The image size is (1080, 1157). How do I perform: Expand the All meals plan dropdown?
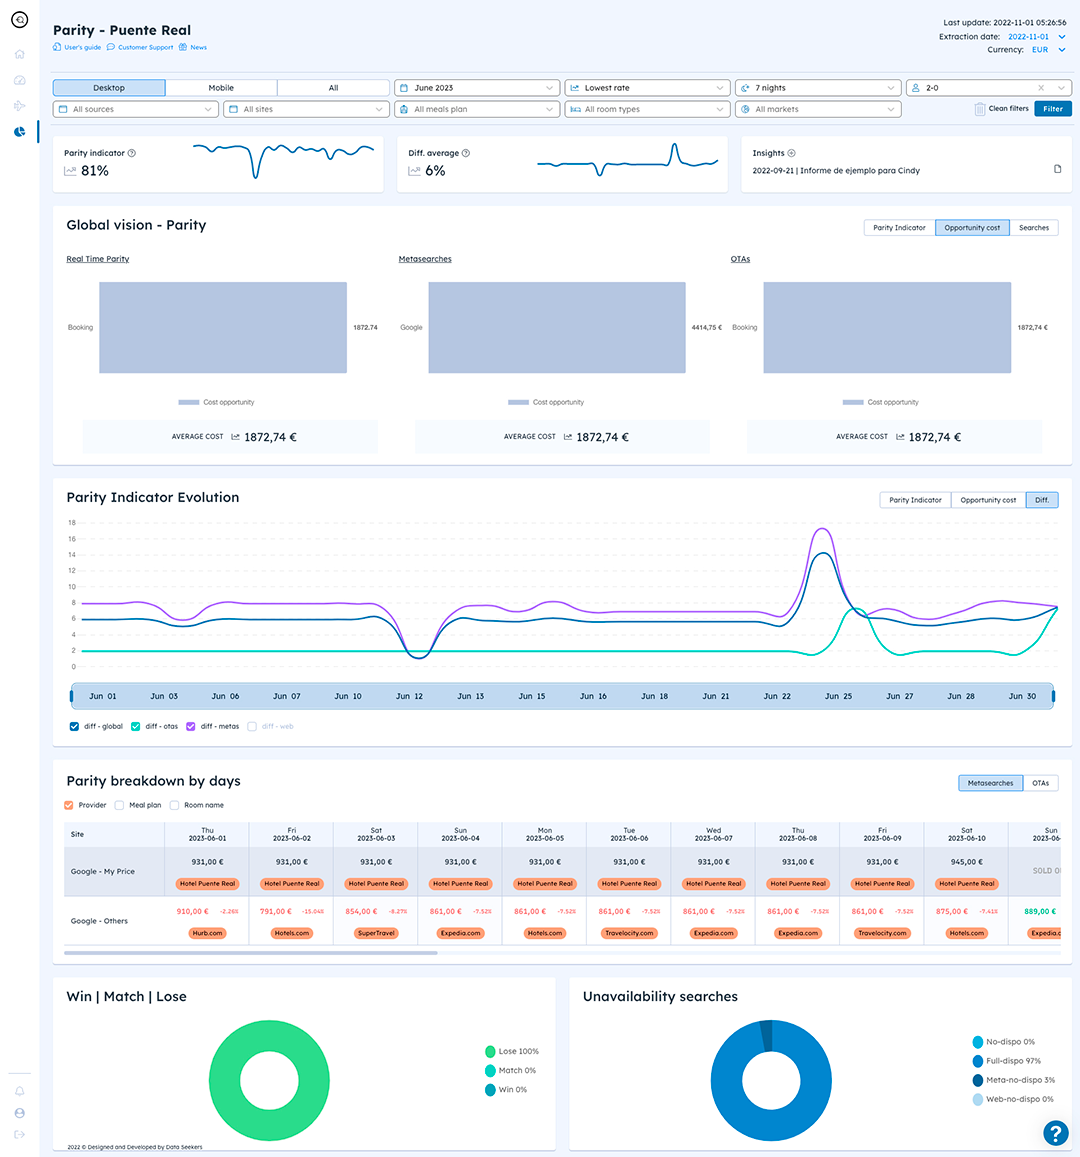[477, 109]
